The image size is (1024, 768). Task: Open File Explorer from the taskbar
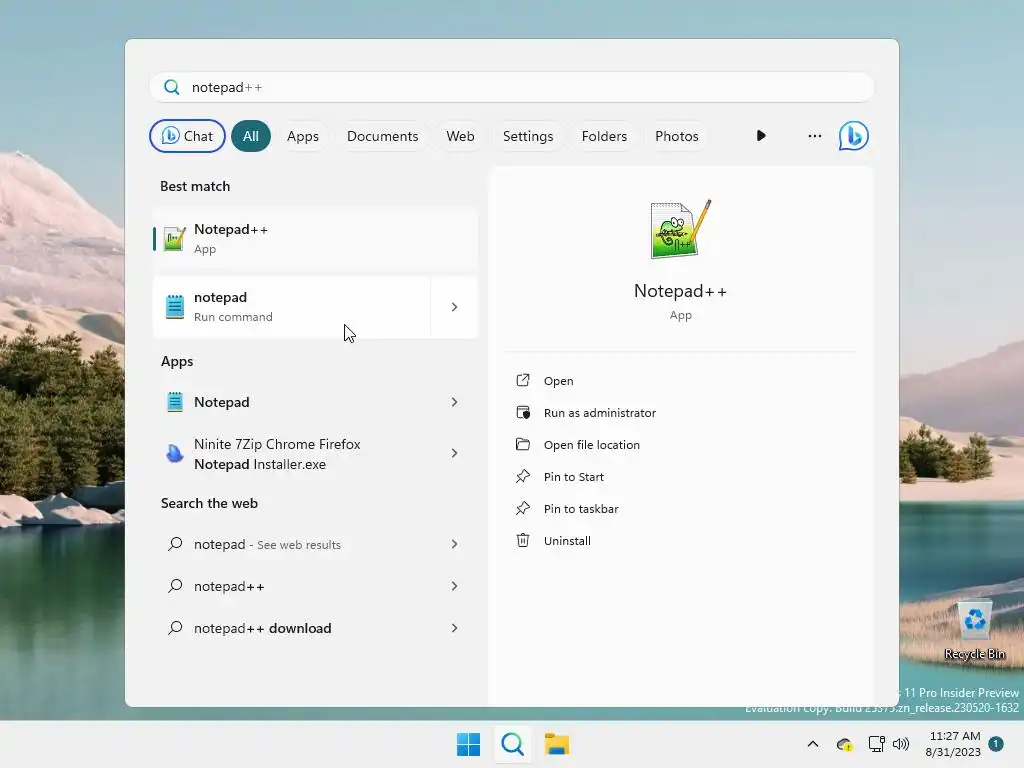tap(557, 744)
